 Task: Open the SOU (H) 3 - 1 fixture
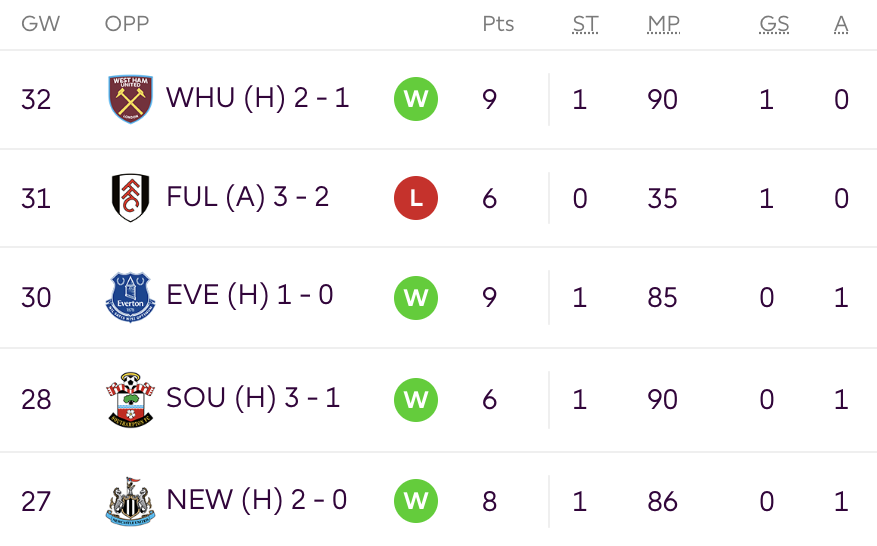pos(253,398)
